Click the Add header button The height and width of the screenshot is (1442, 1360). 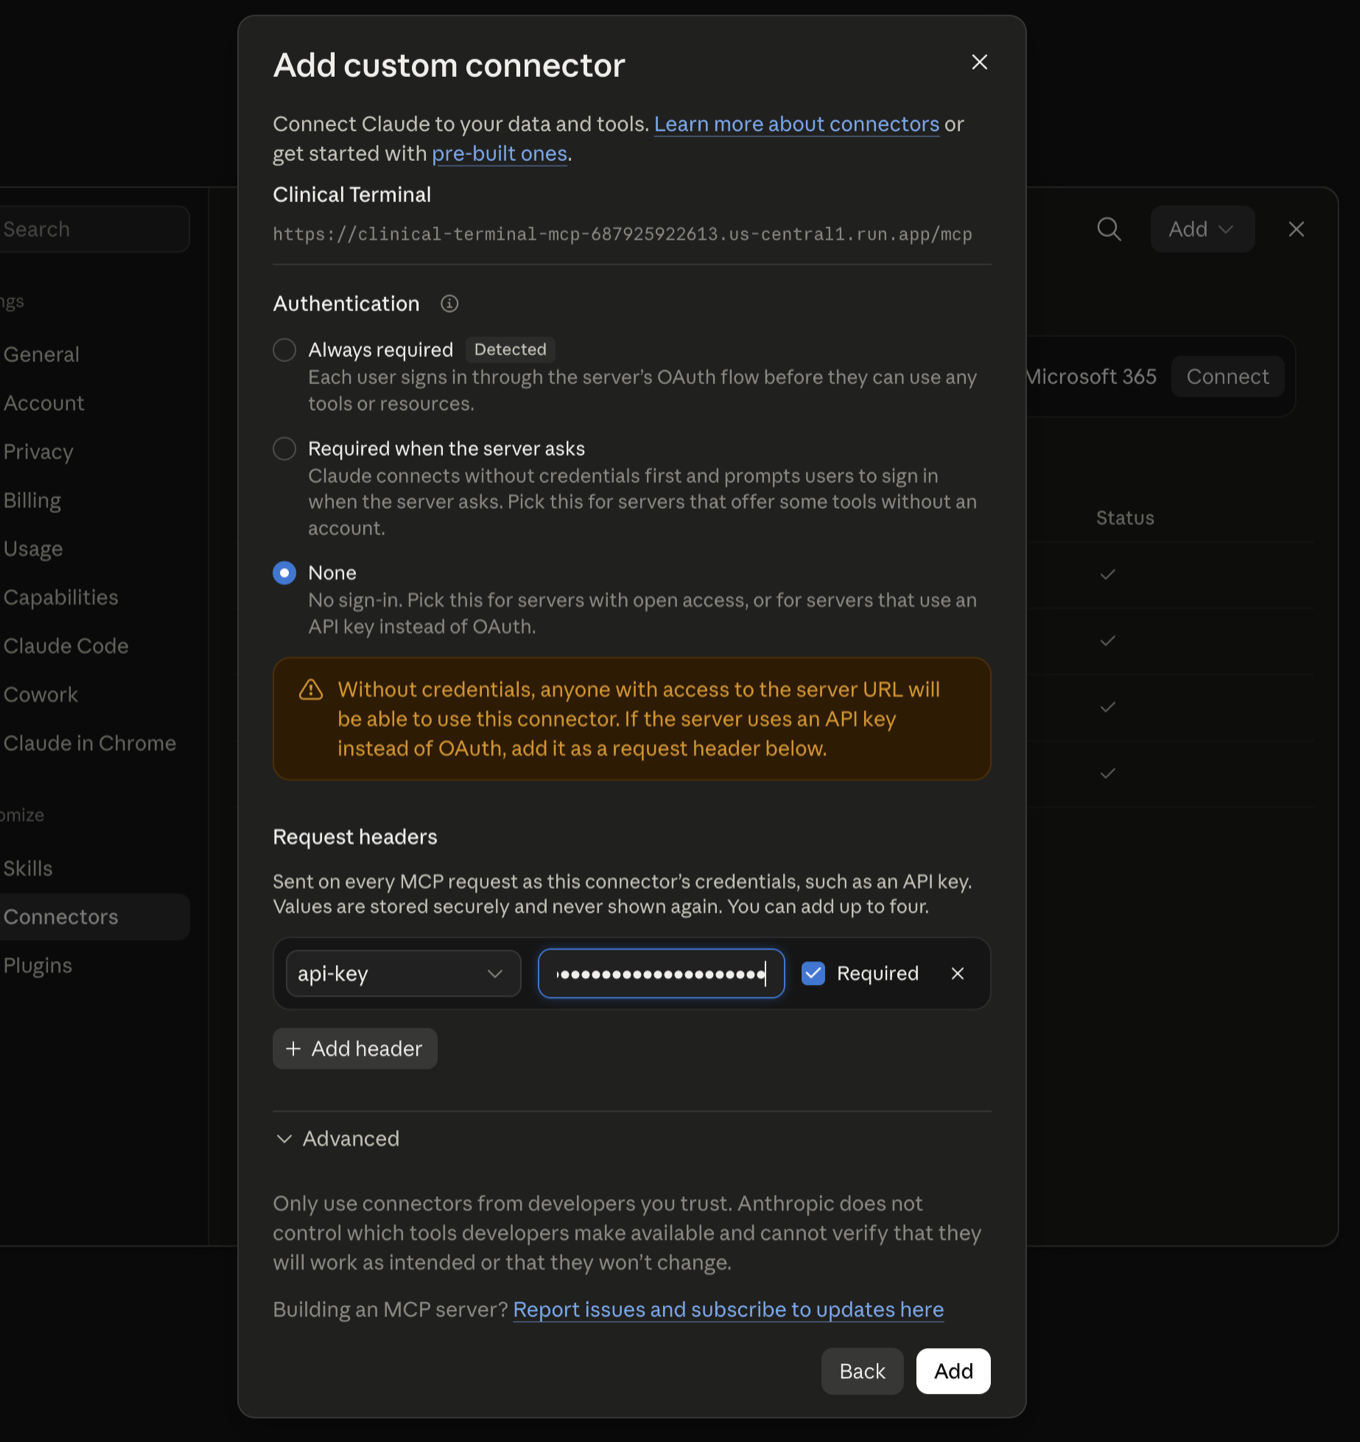point(355,1049)
